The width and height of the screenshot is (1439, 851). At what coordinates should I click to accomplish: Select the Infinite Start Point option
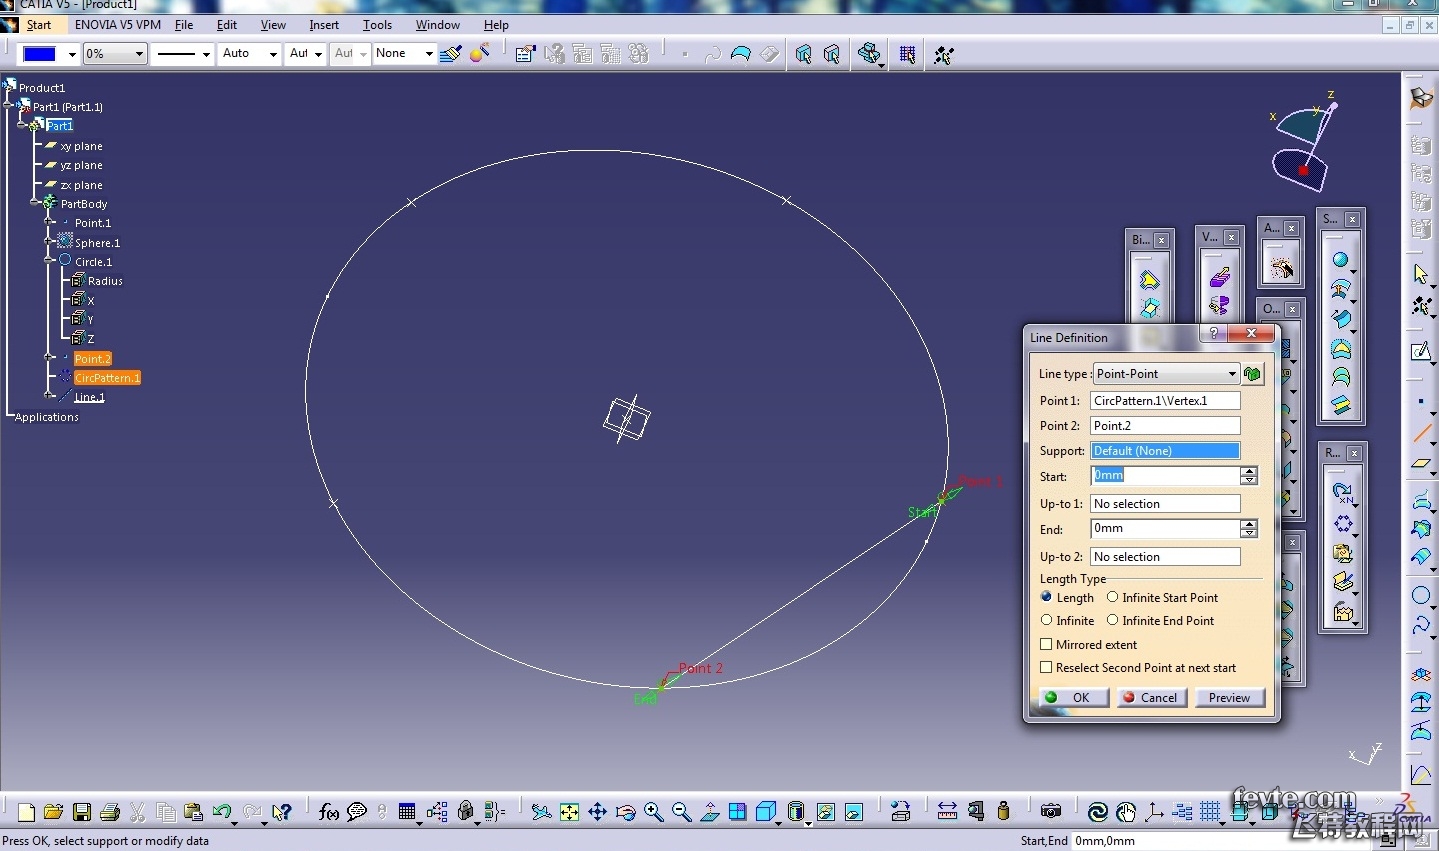click(1112, 597)
